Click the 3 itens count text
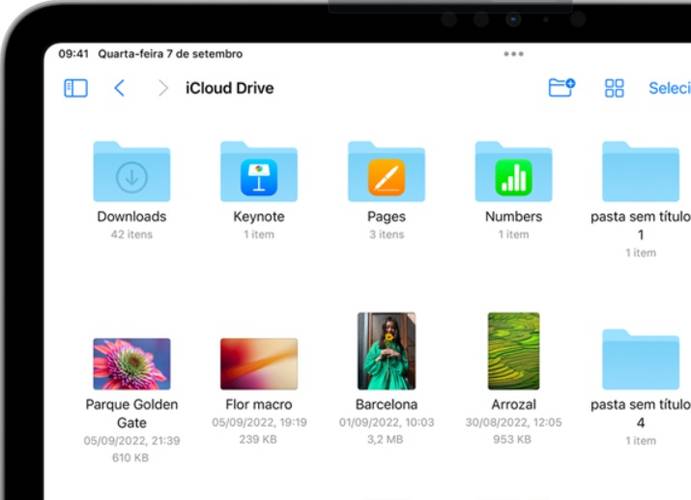Viewport: 691px width, 500px height. pyautogui.click(x=386, y=234)
